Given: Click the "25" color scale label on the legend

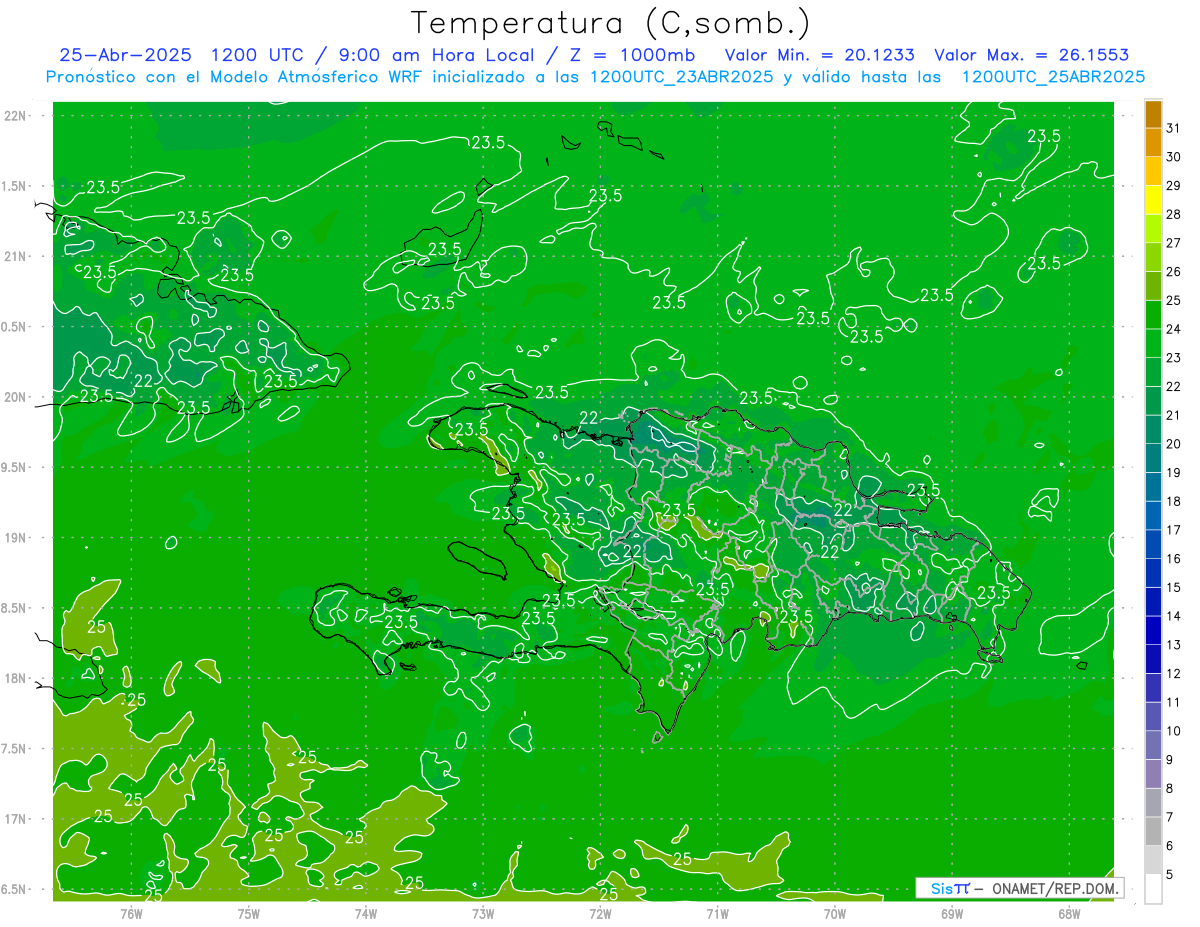Looking at the screenshot, I should coord(1173,300).
